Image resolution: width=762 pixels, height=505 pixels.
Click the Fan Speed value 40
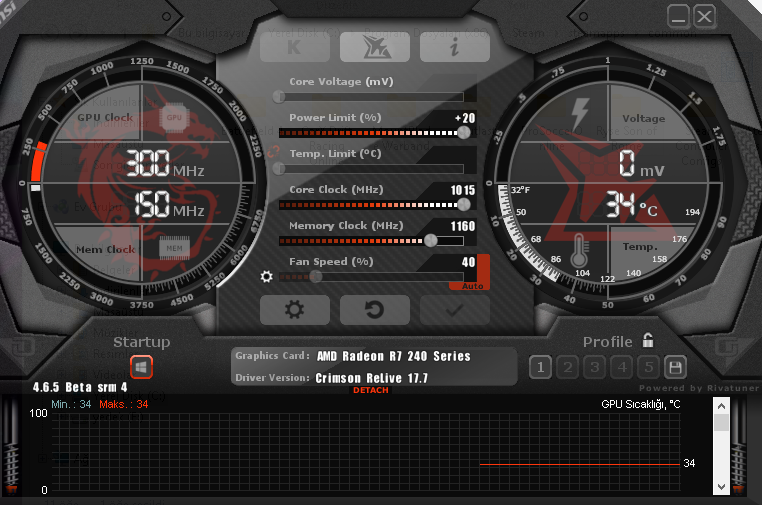pos(468,262)
